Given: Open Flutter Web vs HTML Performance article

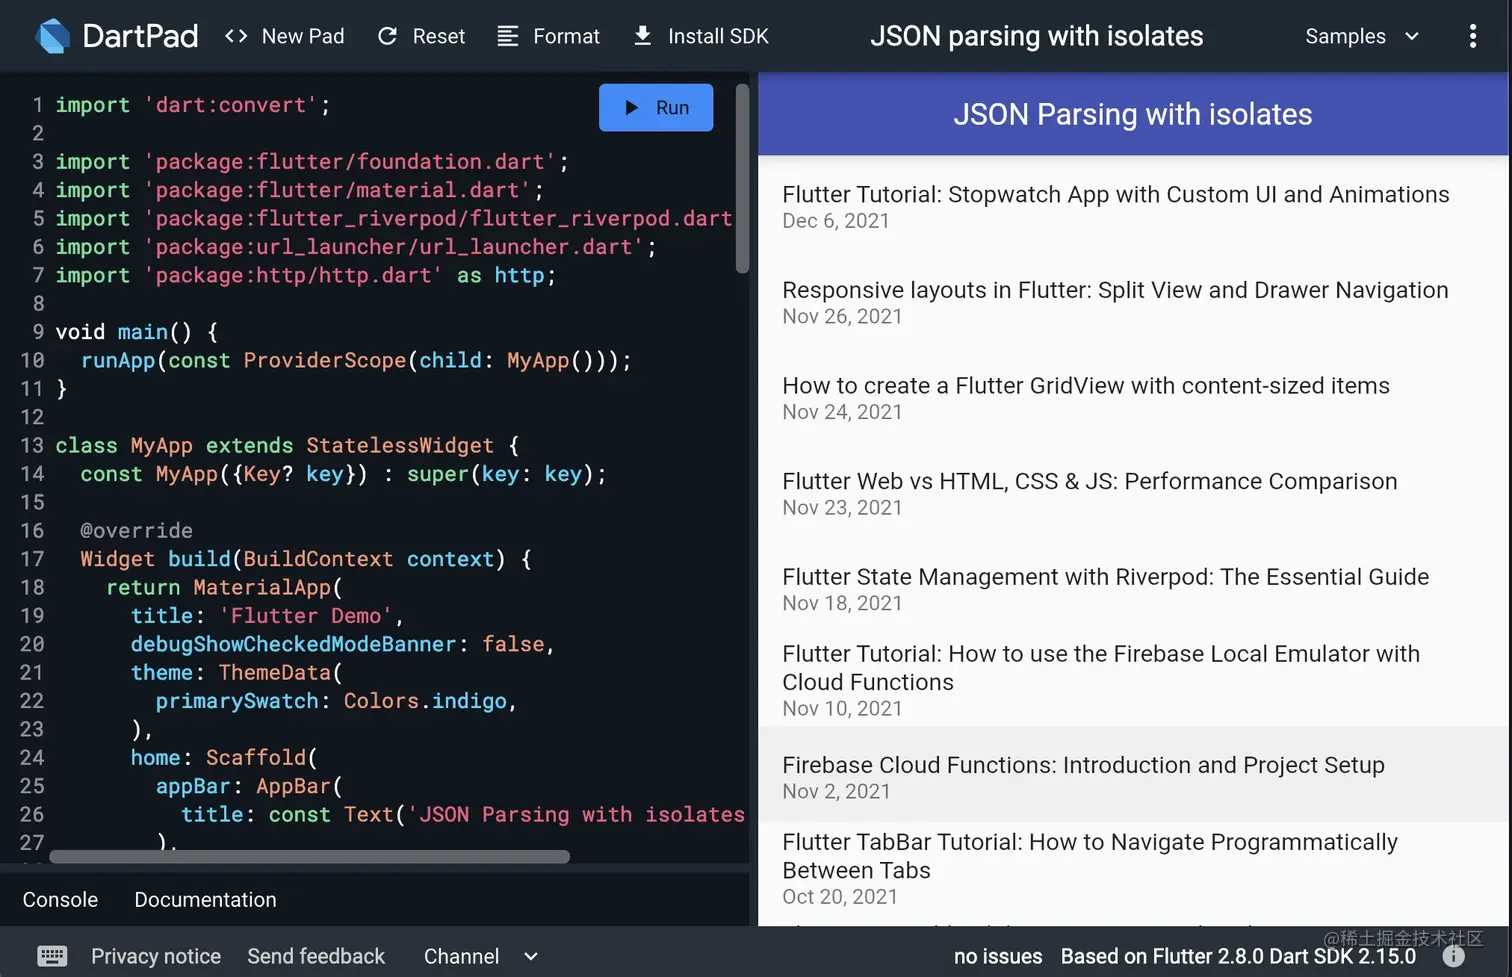Looking at the screenshot, I should (1133, 493).
